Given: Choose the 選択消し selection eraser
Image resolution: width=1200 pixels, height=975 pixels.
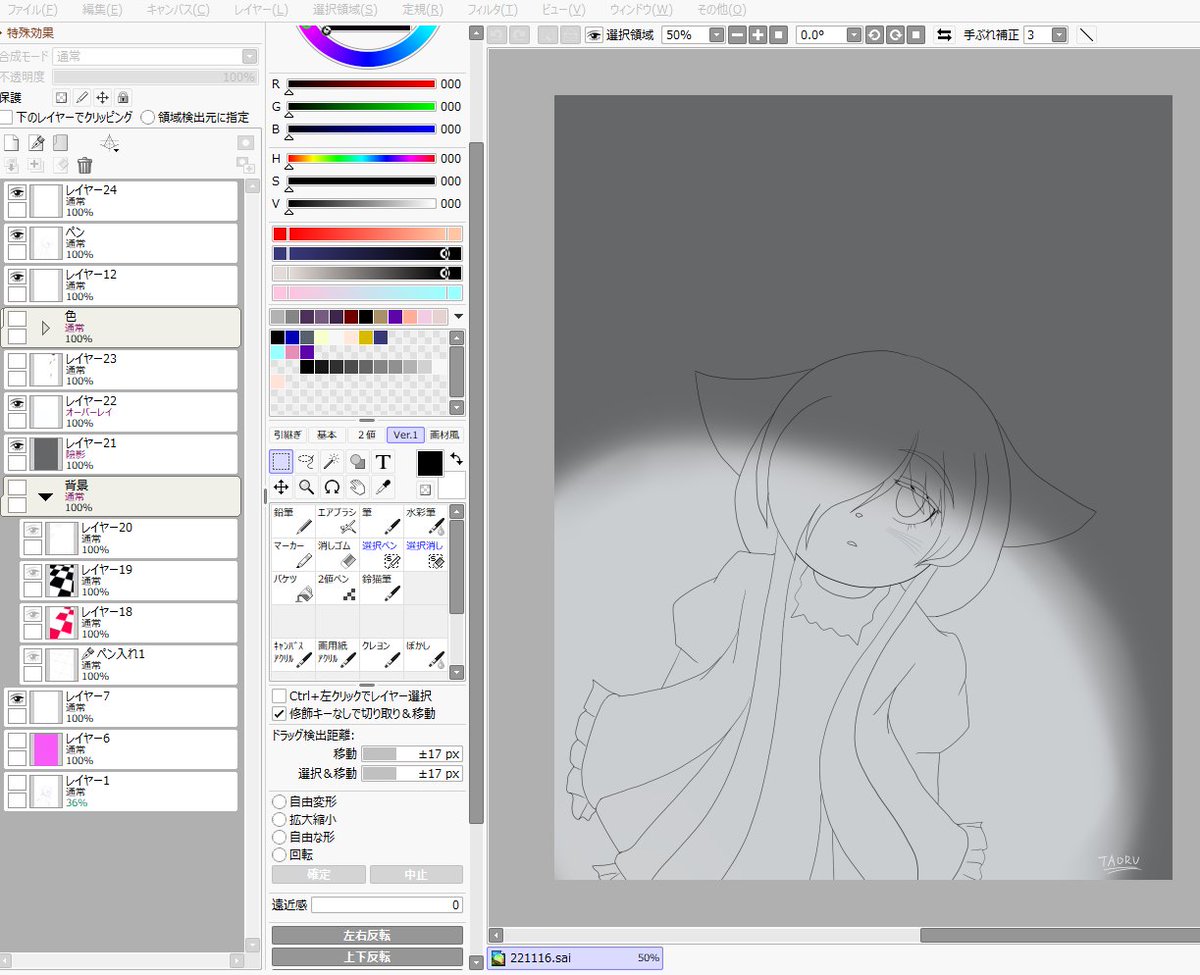Looking at the screenshot, I should (425, 555).
